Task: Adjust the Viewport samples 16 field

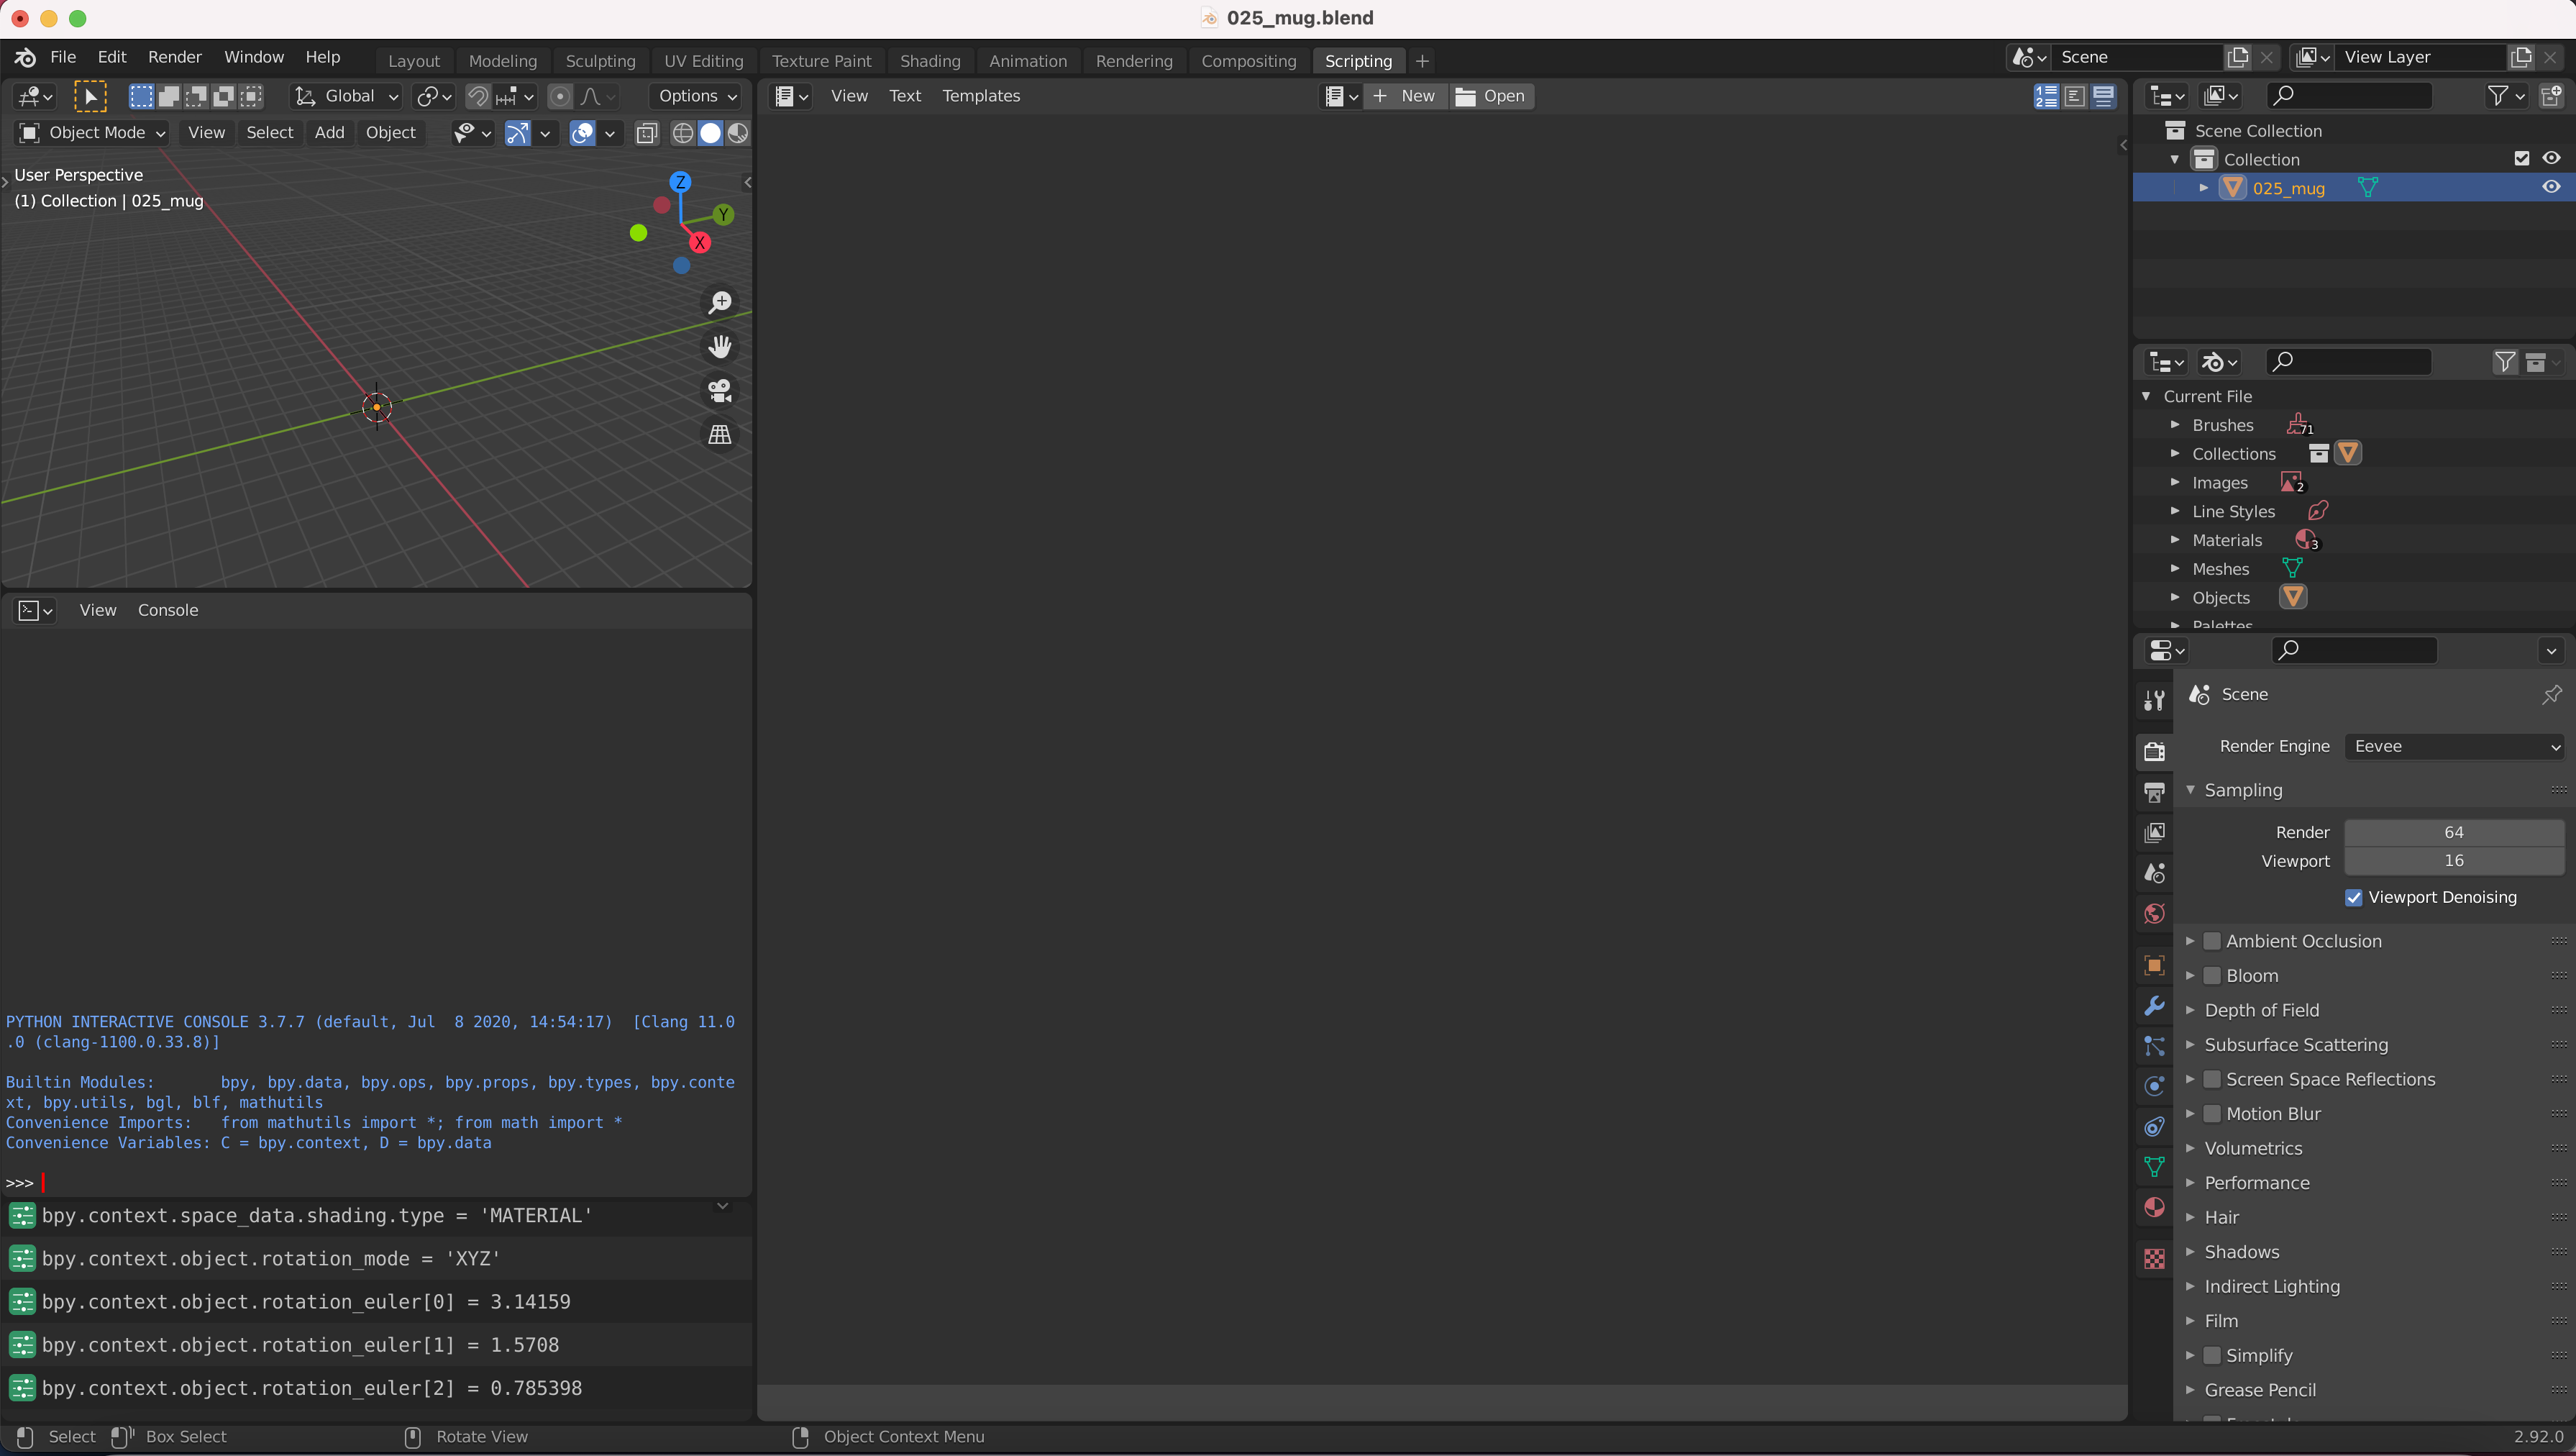Action: (x=2454, y=861)
